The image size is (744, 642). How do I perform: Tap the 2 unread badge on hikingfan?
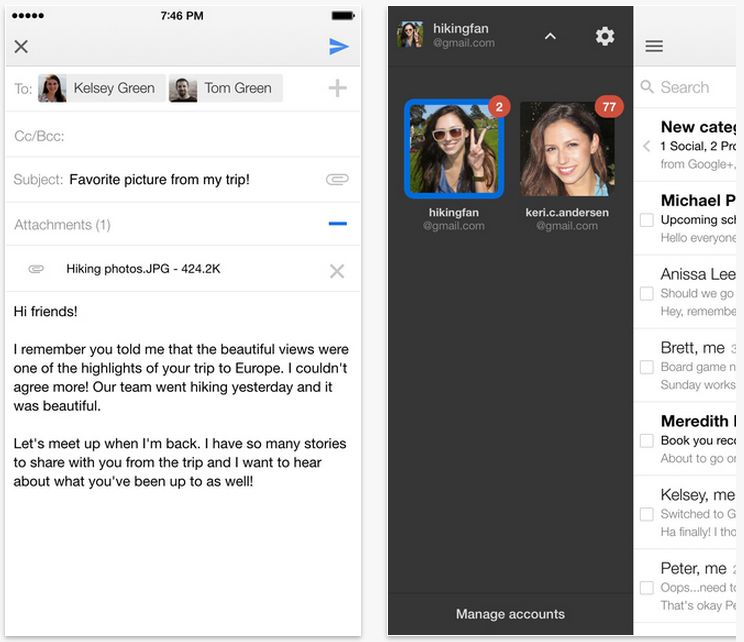coord(499,107)
